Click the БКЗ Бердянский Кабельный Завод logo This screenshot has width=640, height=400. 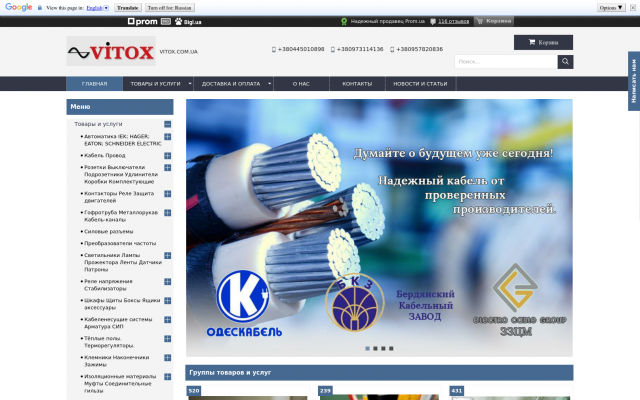tap(391, 302)
